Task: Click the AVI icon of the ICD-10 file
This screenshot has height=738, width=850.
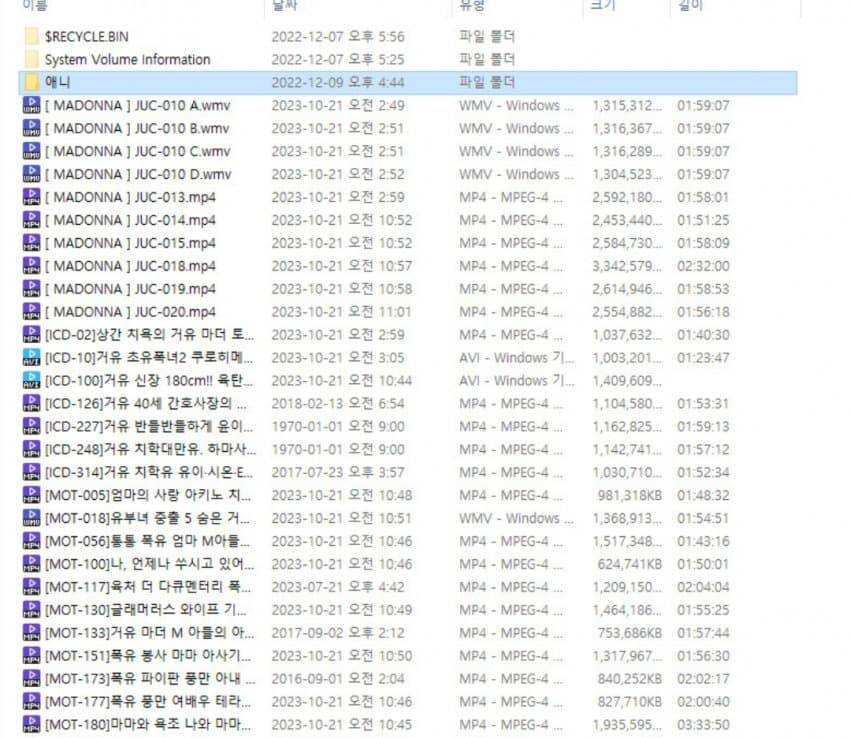Action: pyautogui.click(x=31, y=358)
